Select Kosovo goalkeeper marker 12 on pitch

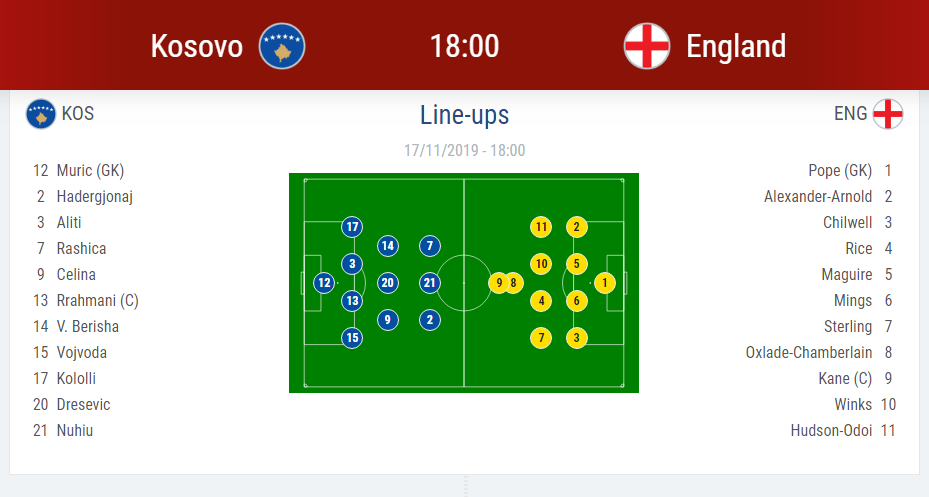[x=325, y=283]
